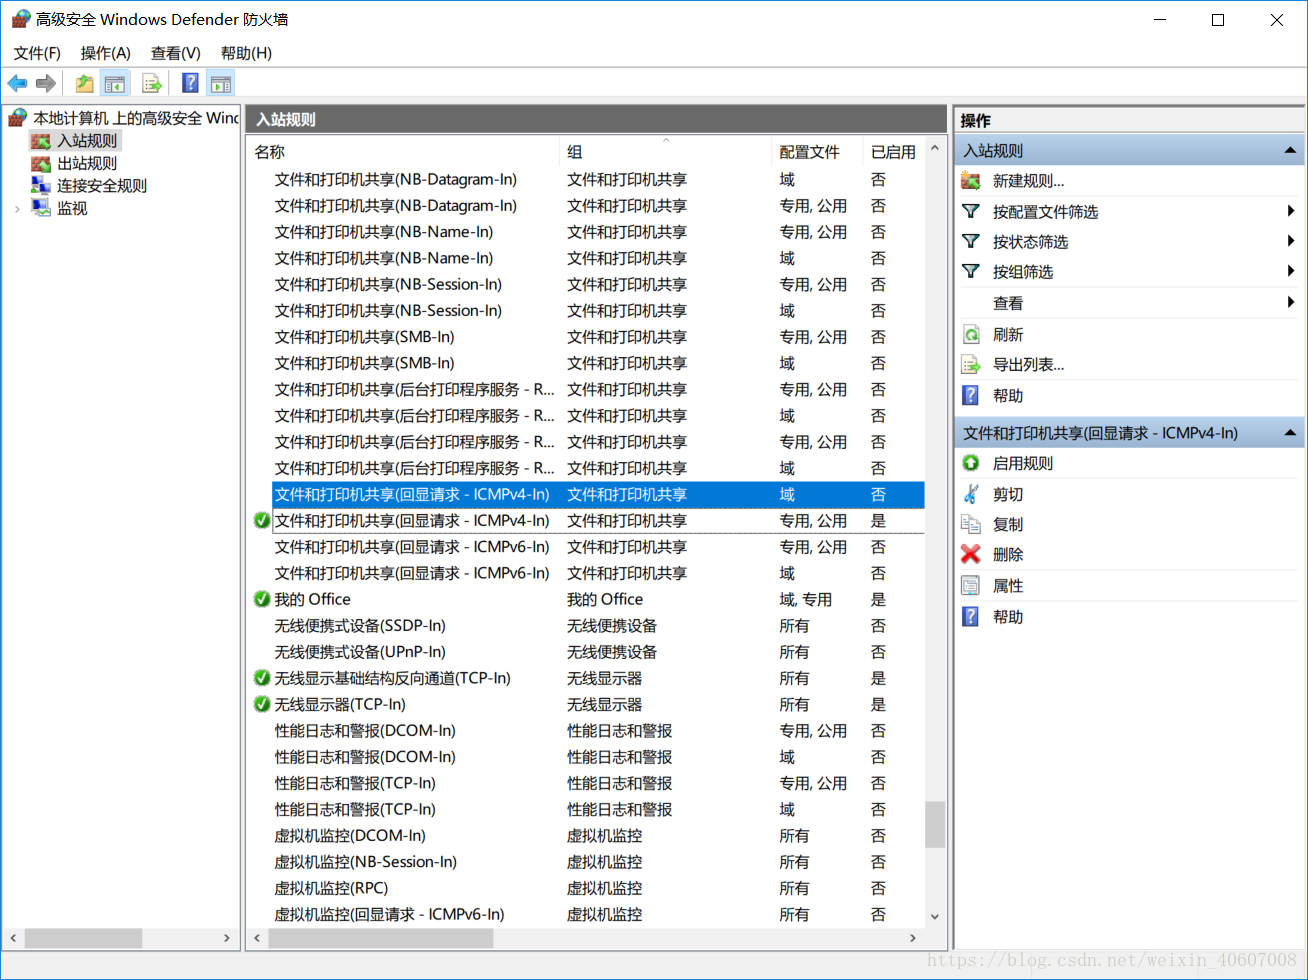1308x980 pixels.
Task: Click the rule list scroll-up arrow
Action: point(935,149)
